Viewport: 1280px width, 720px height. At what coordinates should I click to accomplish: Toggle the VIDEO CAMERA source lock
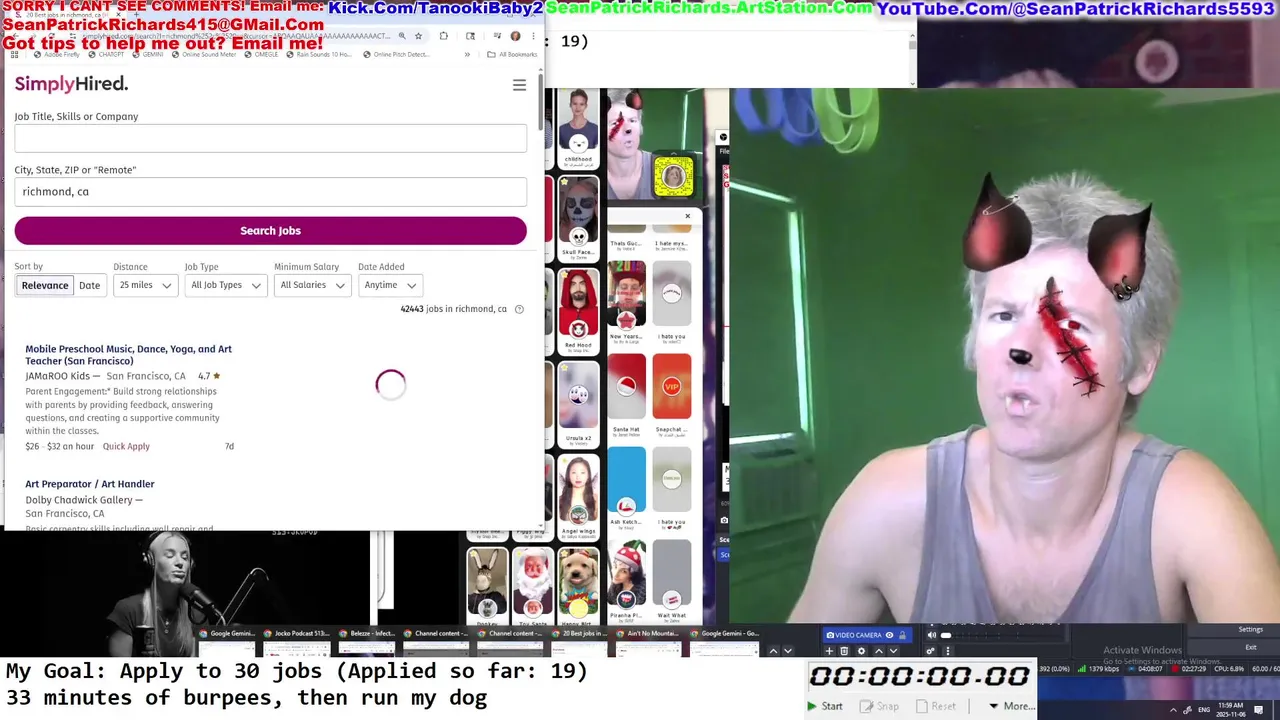(902, 635)
